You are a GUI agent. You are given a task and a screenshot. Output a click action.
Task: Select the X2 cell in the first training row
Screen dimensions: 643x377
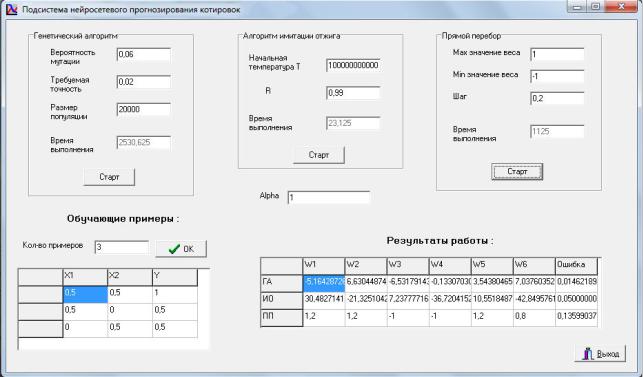pyautogui.click(x=130, y=295)
